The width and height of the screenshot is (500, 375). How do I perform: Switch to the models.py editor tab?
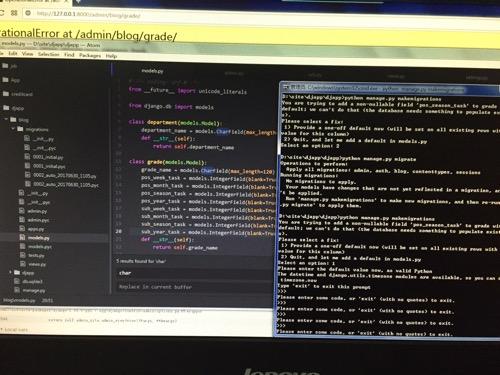click(x=152, y=71)
